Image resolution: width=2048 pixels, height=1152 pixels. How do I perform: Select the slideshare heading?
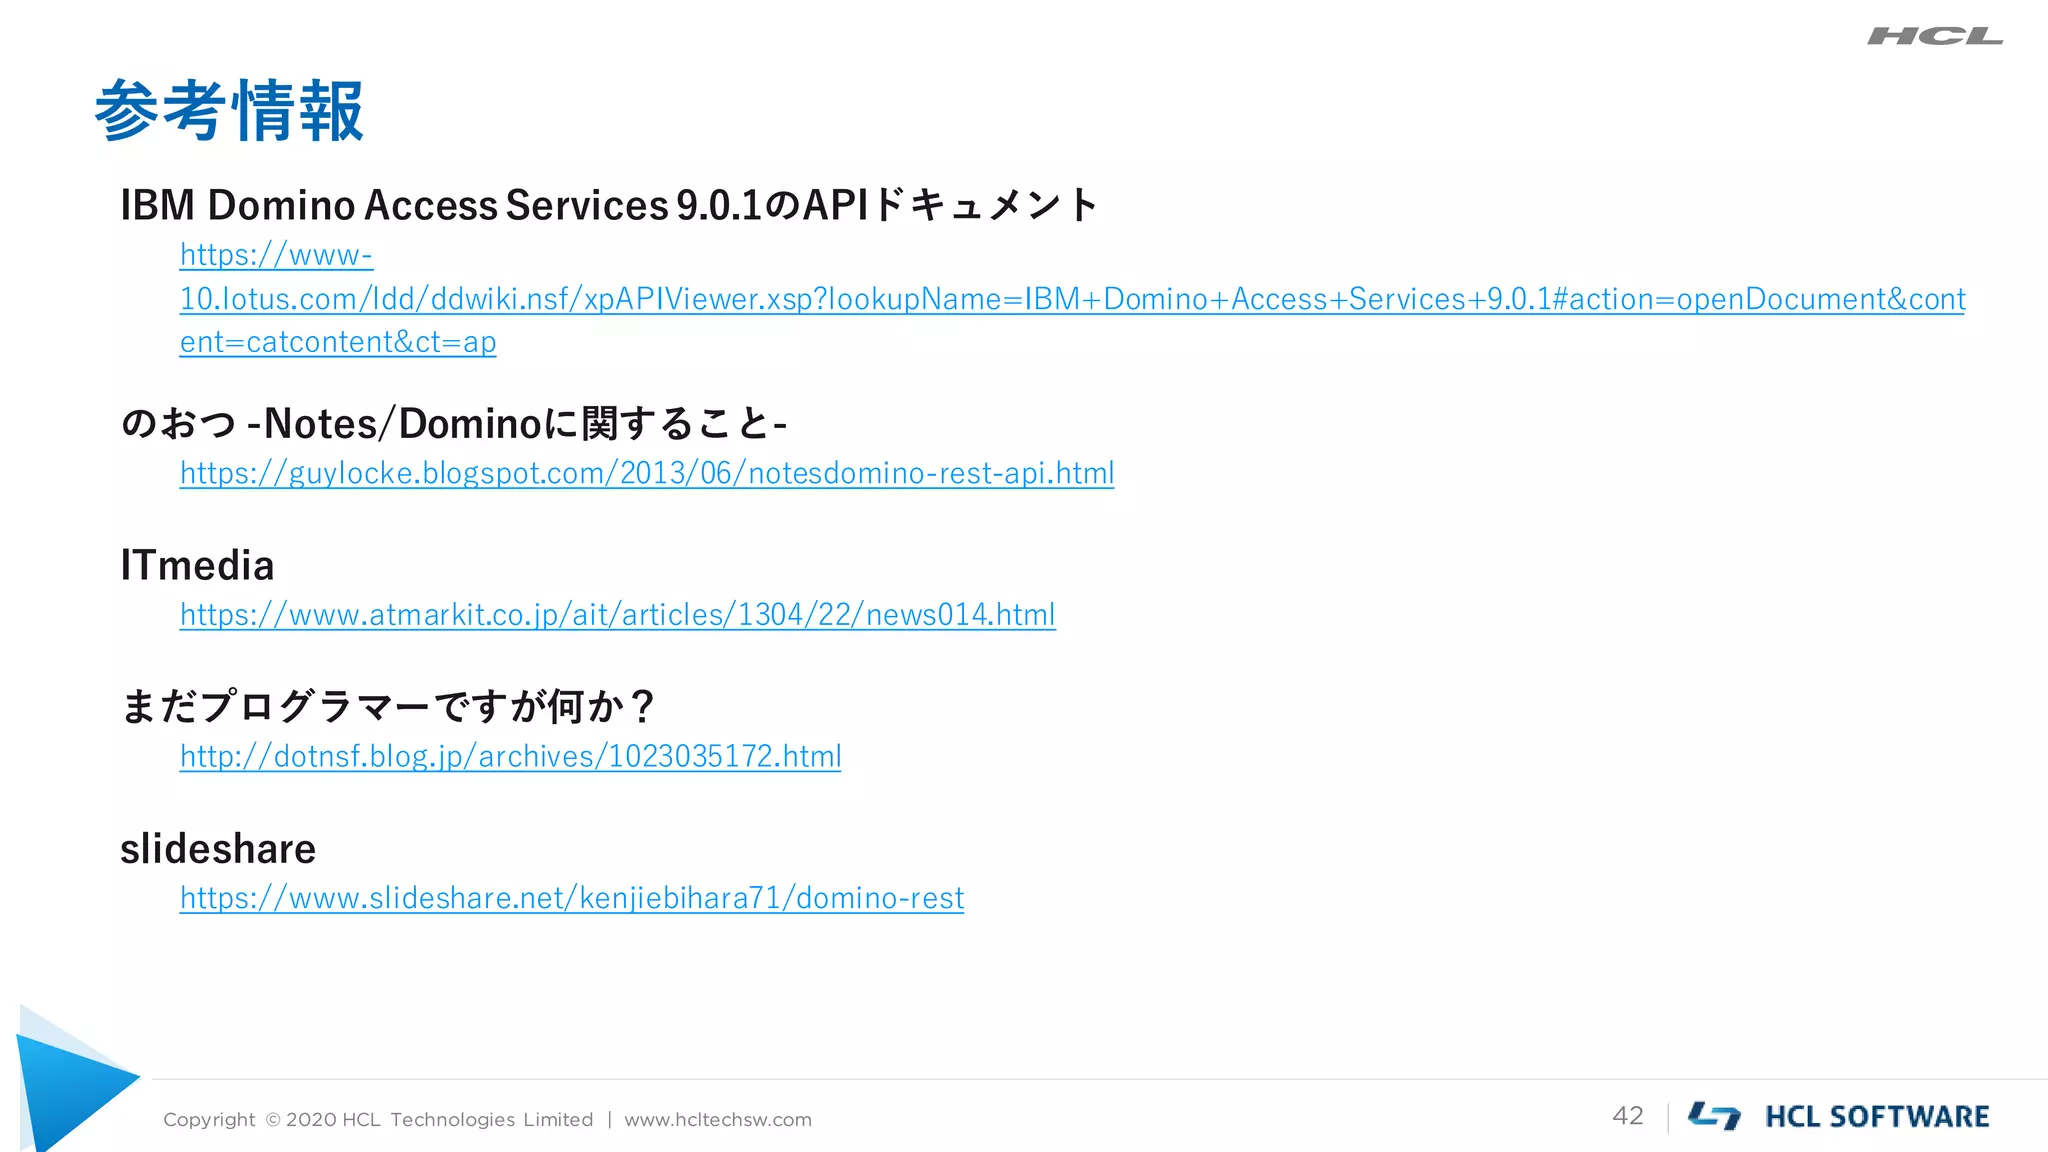(x=218, y=849)
